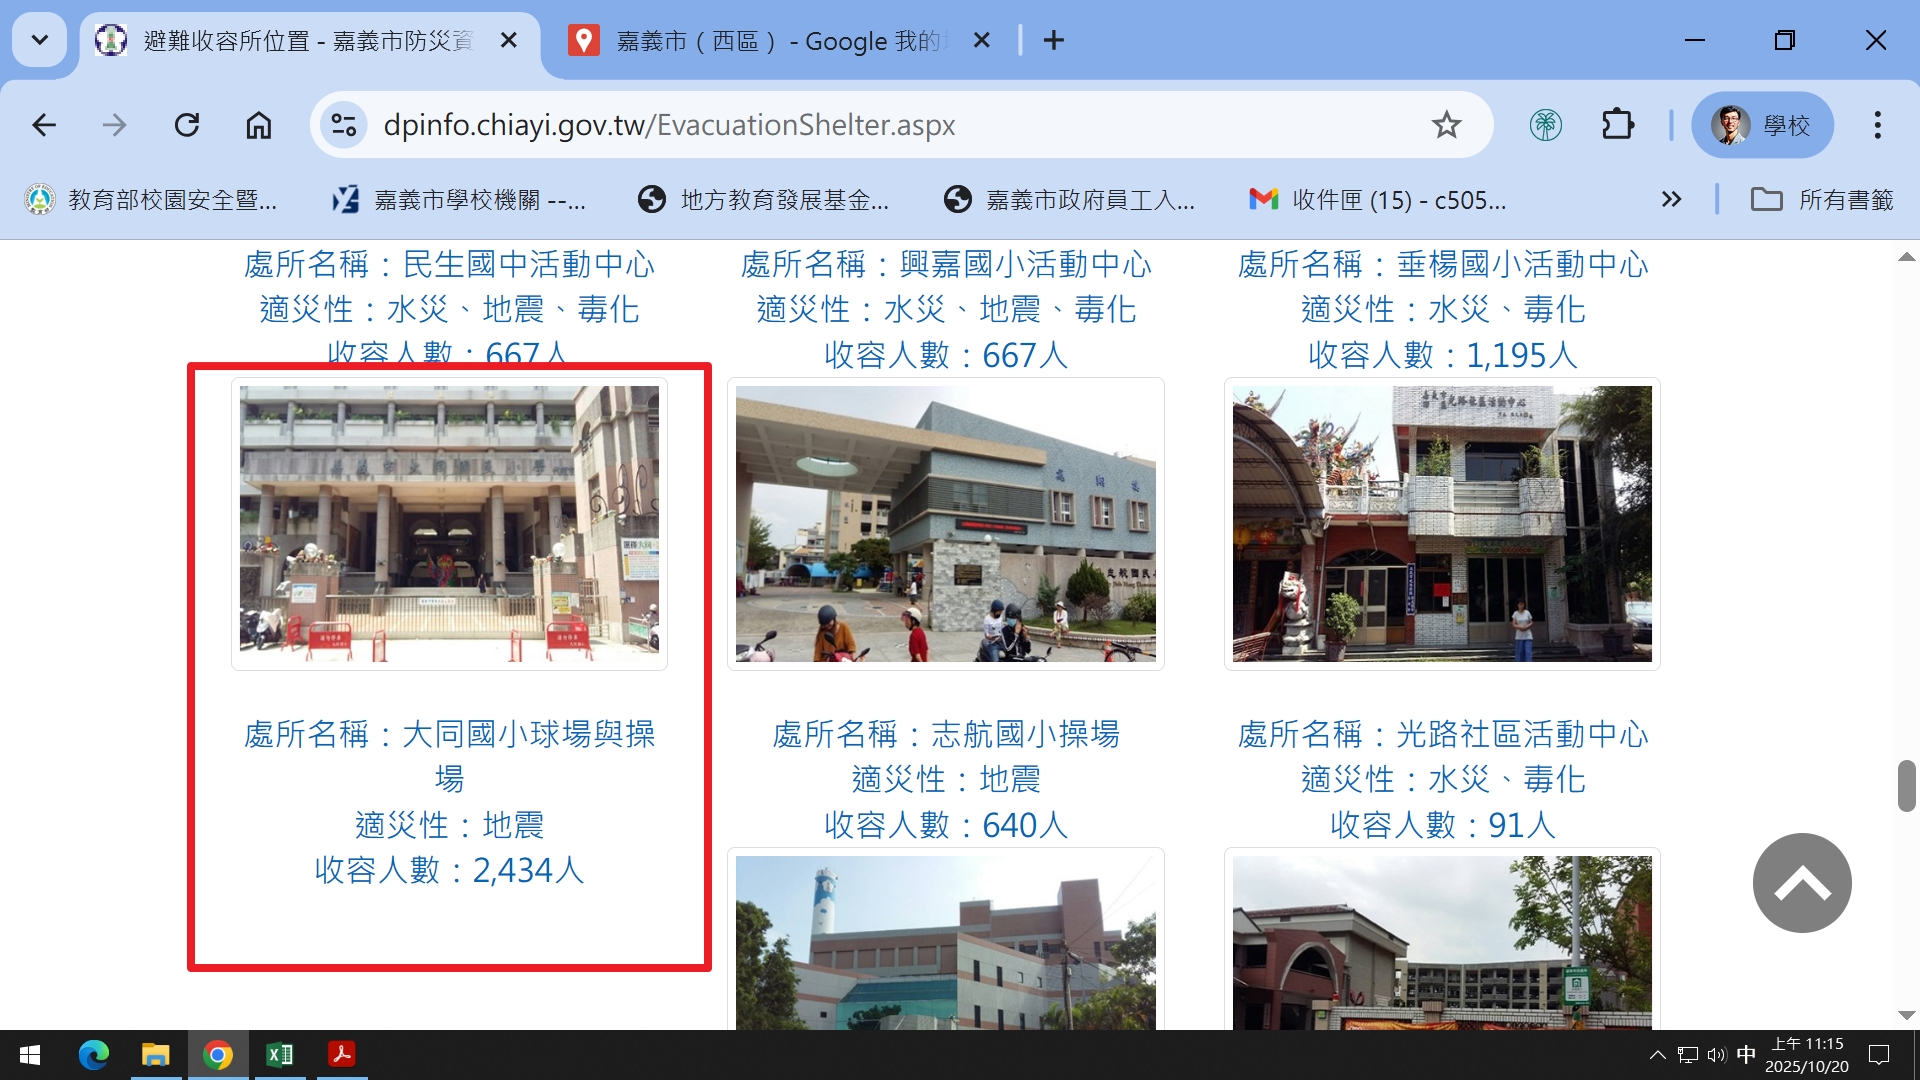Open Excel from the taskbar
1920x1080 pixels.
[x=280, y=1055]
